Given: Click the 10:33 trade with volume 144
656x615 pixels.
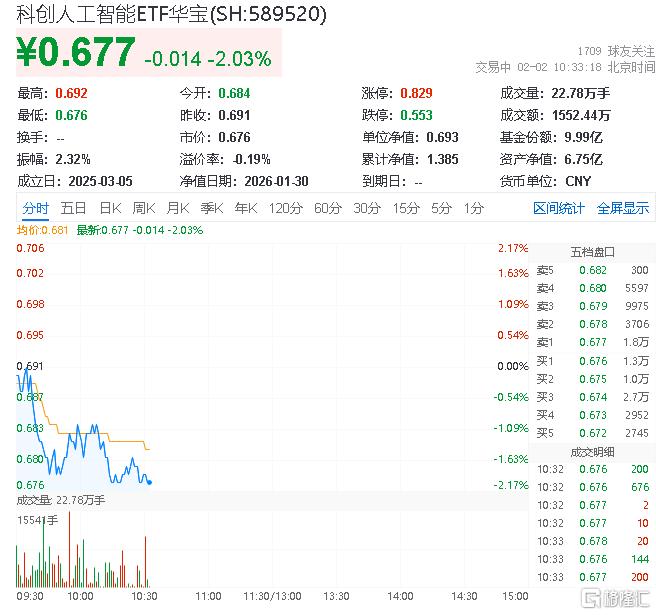Looking at the screenshot, I should (x=592, y=559).
